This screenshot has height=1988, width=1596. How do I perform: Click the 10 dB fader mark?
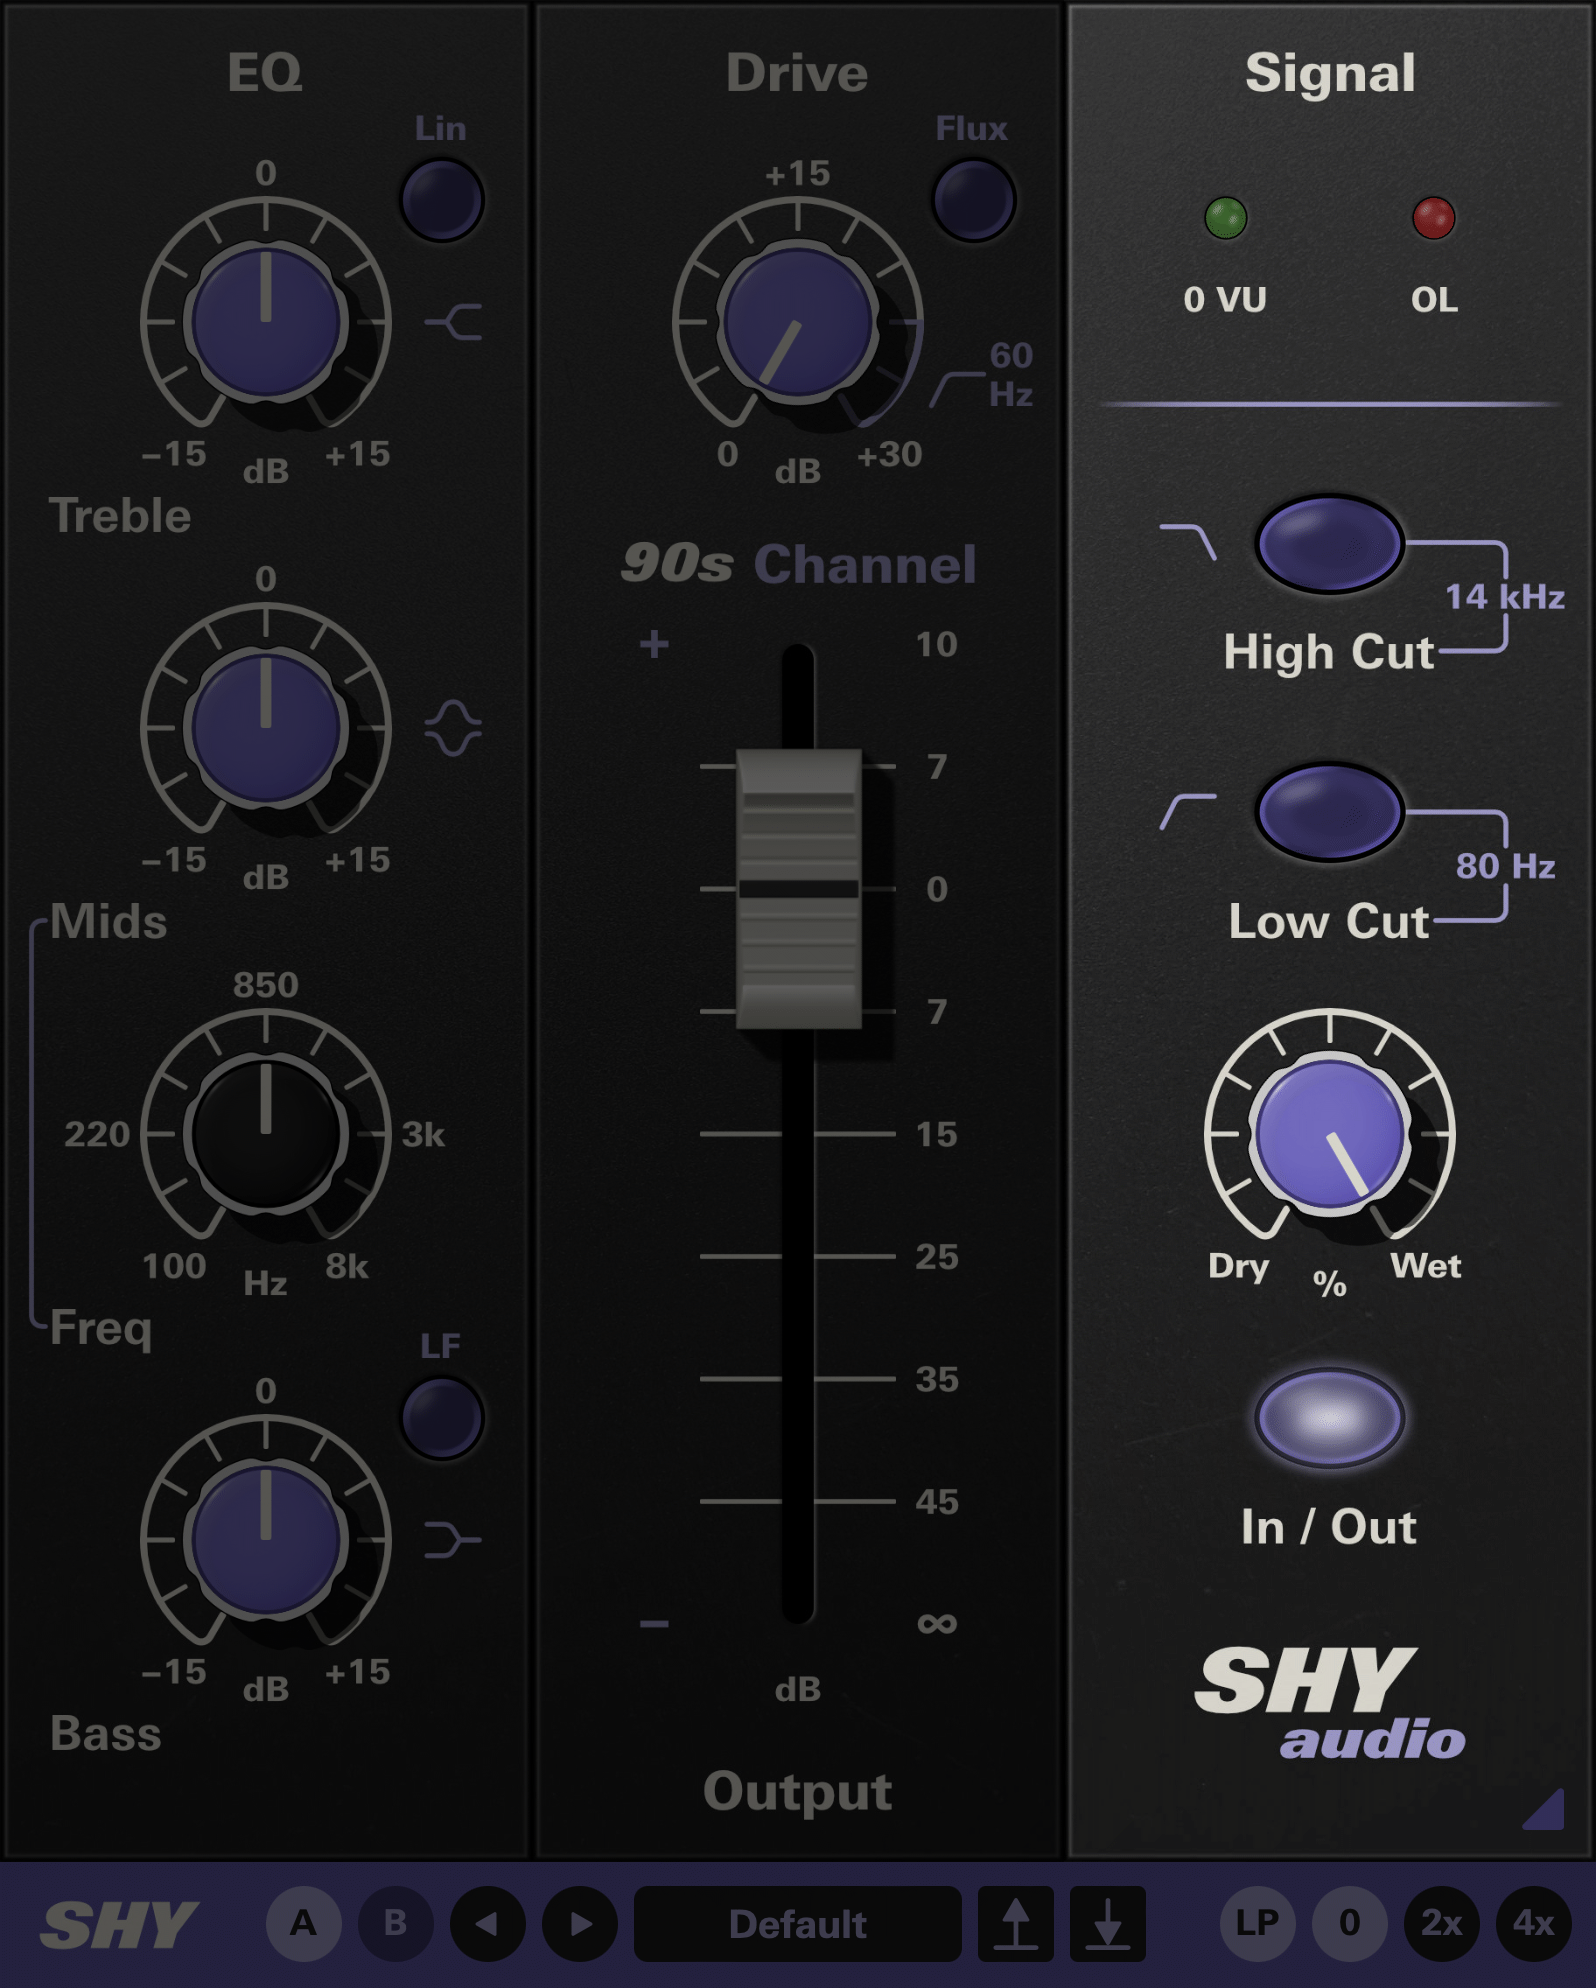[x=937, y=645]
